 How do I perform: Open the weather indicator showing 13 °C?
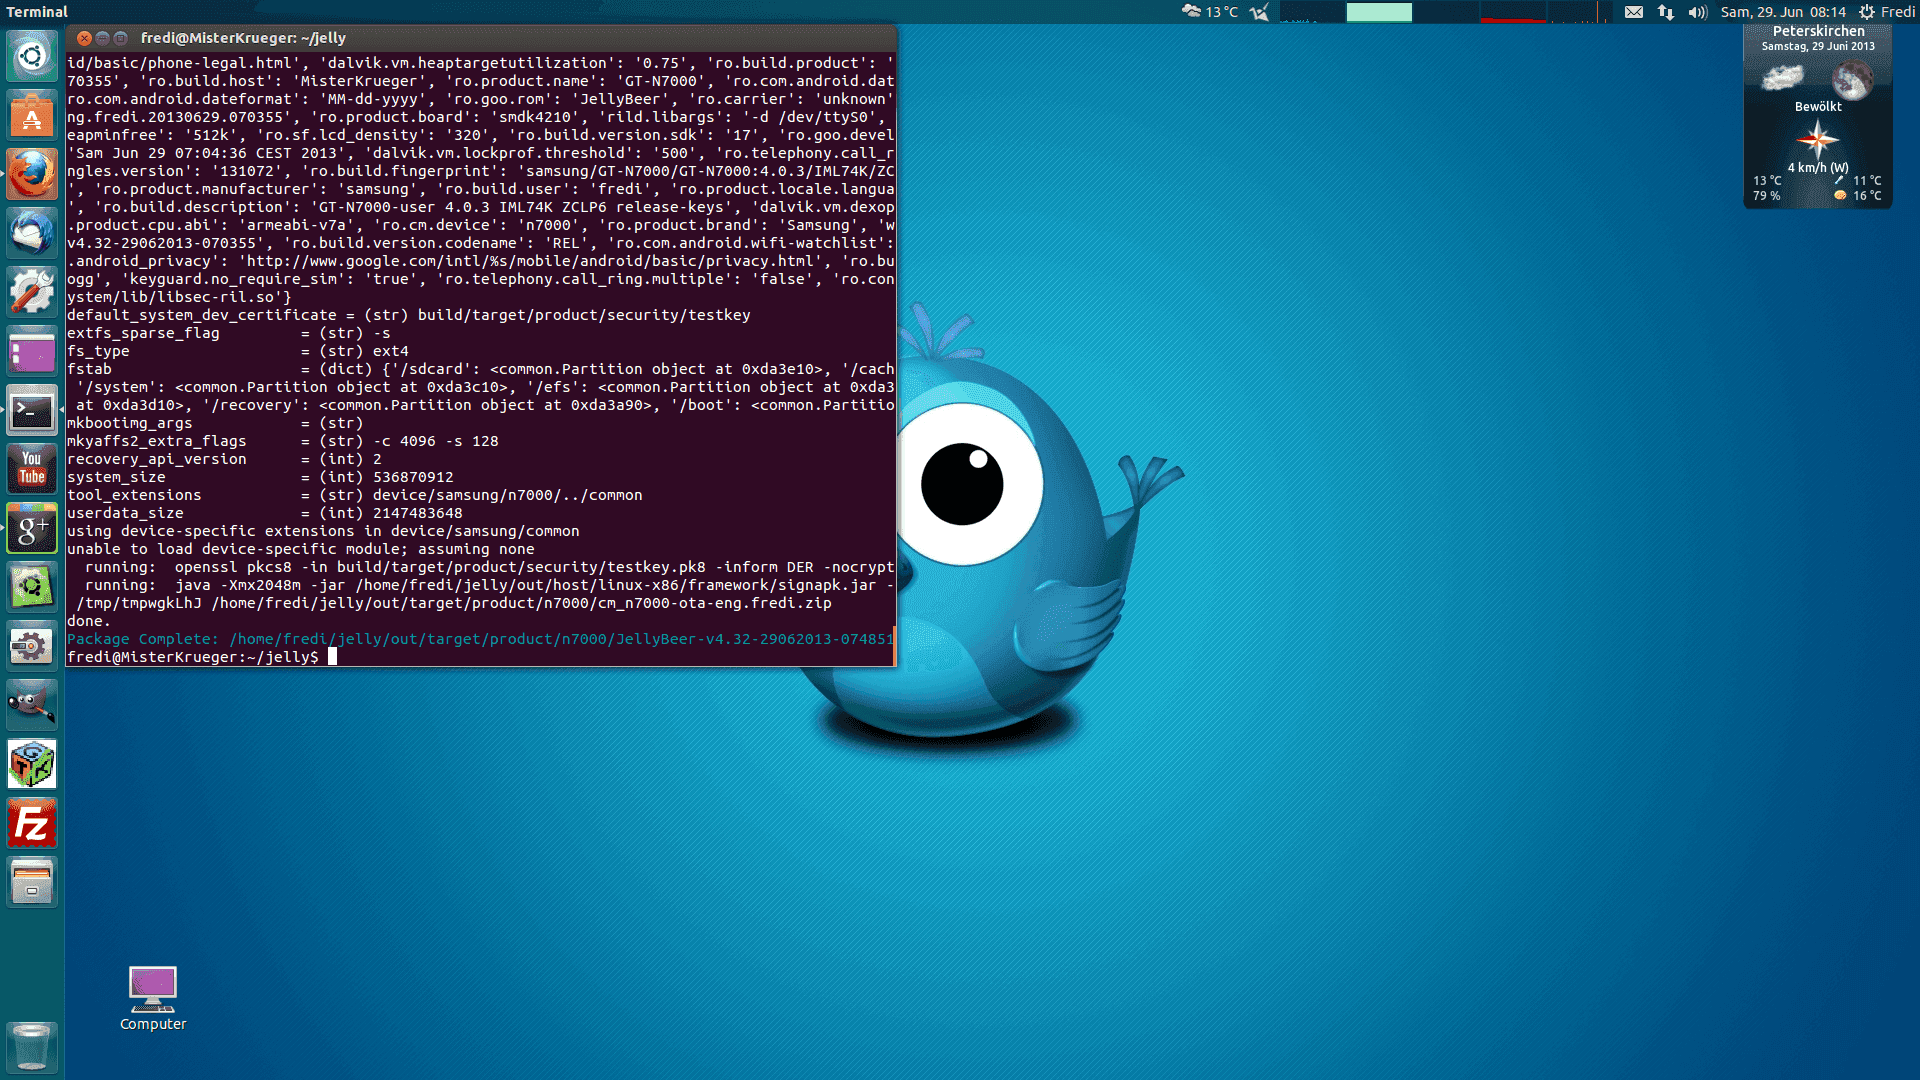(1210, 12)
